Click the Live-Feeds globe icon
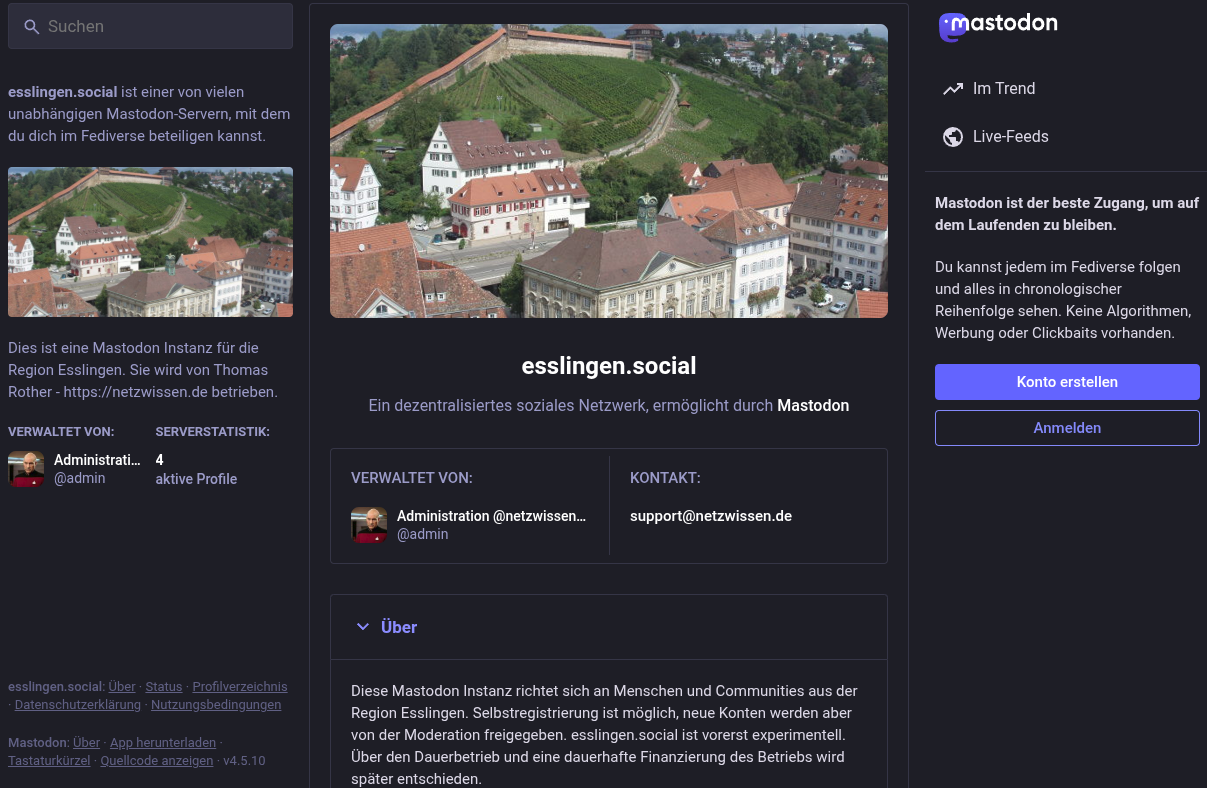 pyautogui.click(x=953, y=137)
